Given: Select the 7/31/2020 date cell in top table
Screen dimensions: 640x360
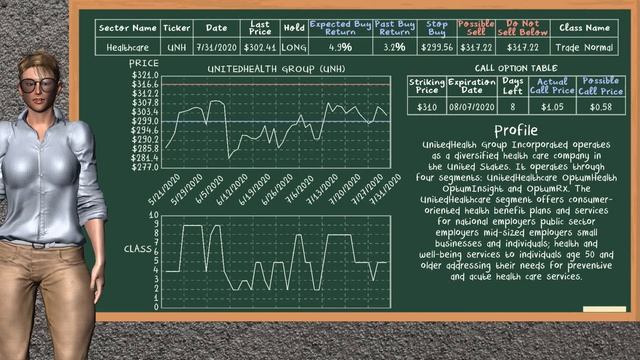Looking at the screenshot, I should point(216,47).
